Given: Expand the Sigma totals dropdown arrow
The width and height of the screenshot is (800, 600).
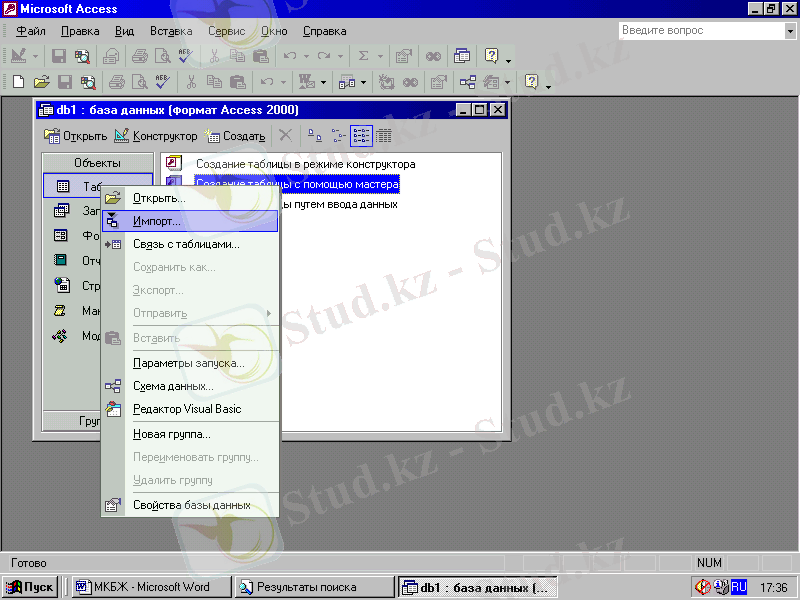Looking at the screenshot, I should (380, 57).
